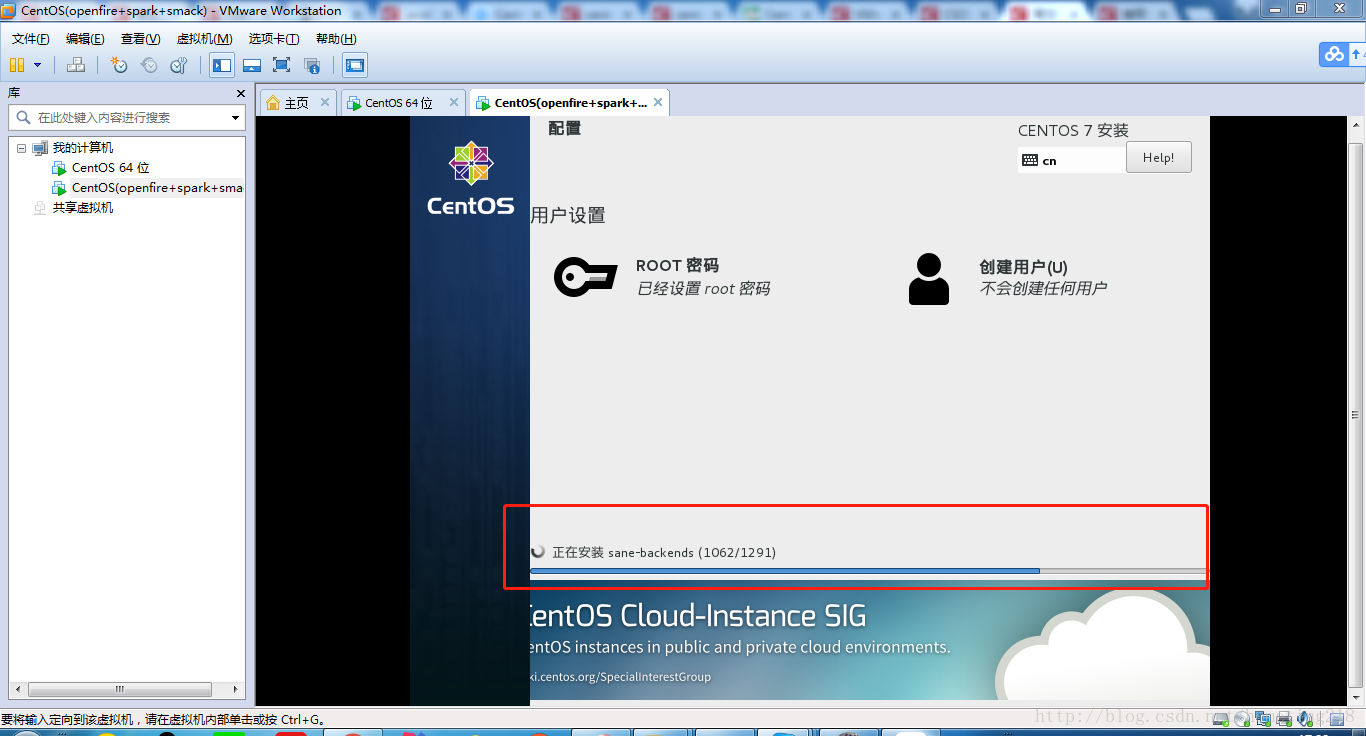Screen dimensions: 1366x736
Task: Click the 不会创建任何用户 status text
Action: pos(1043,288)
